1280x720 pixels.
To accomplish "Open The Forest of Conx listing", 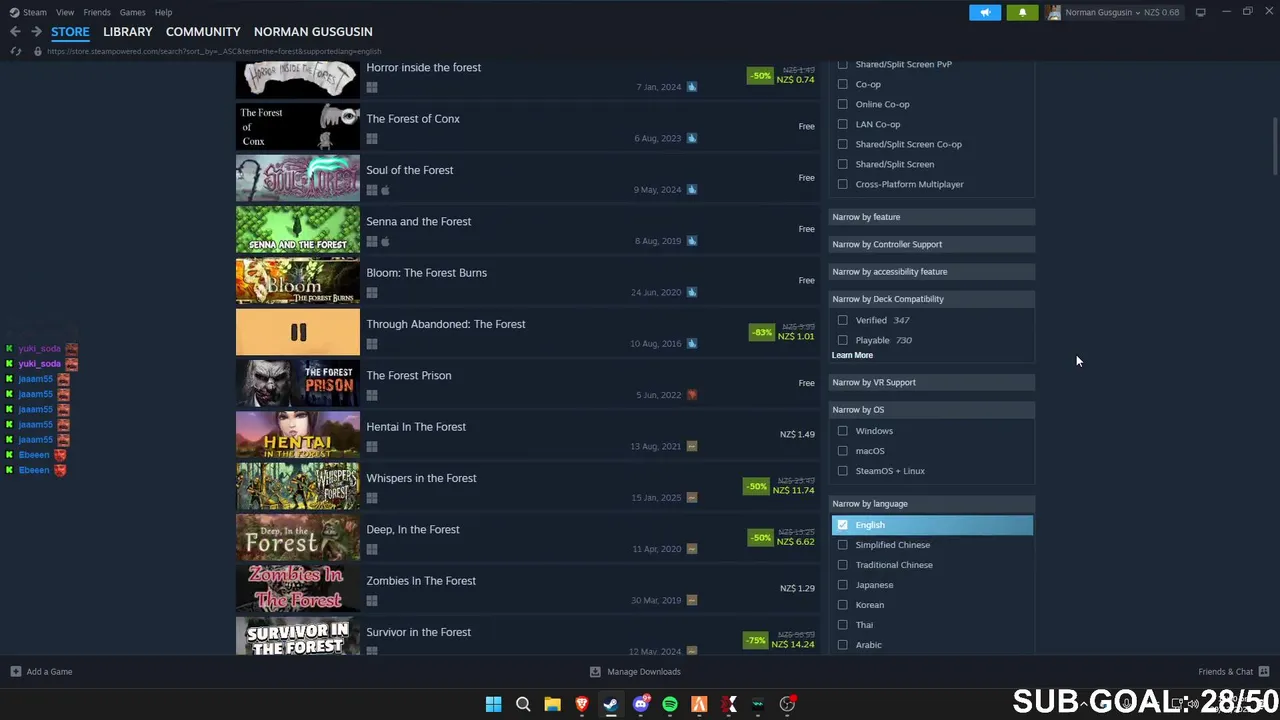I will pos(527,127).
